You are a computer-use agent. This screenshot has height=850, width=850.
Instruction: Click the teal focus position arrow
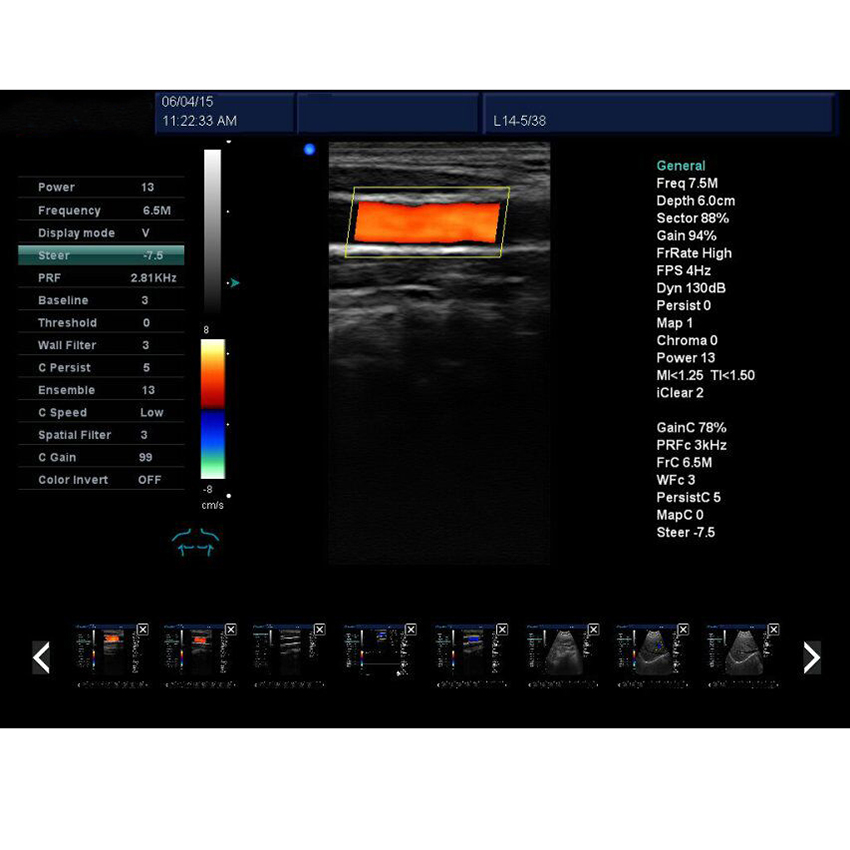pos(234,283)
